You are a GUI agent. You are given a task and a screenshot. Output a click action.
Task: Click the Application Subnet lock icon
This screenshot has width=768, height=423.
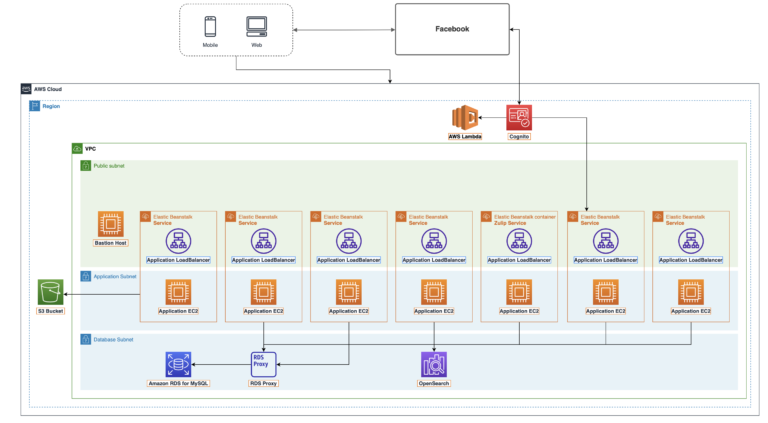pyautogui.click(x=86, y=276)
